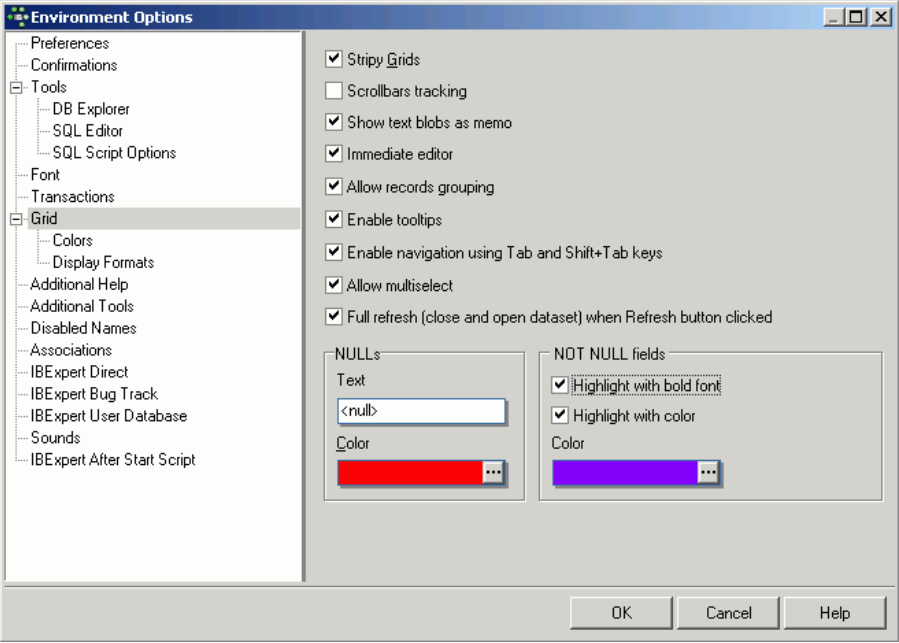
Task: Select Display Formats under Grid
Action: 103,262
